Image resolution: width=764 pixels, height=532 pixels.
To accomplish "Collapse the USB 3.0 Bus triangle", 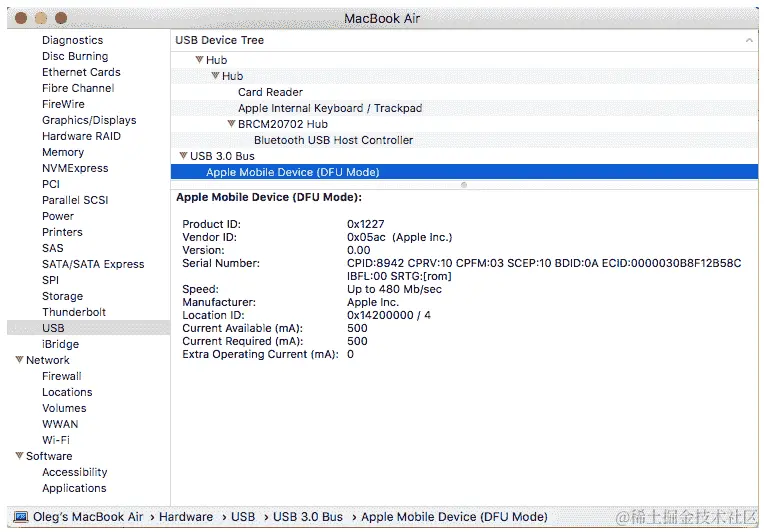I will 183,156.
